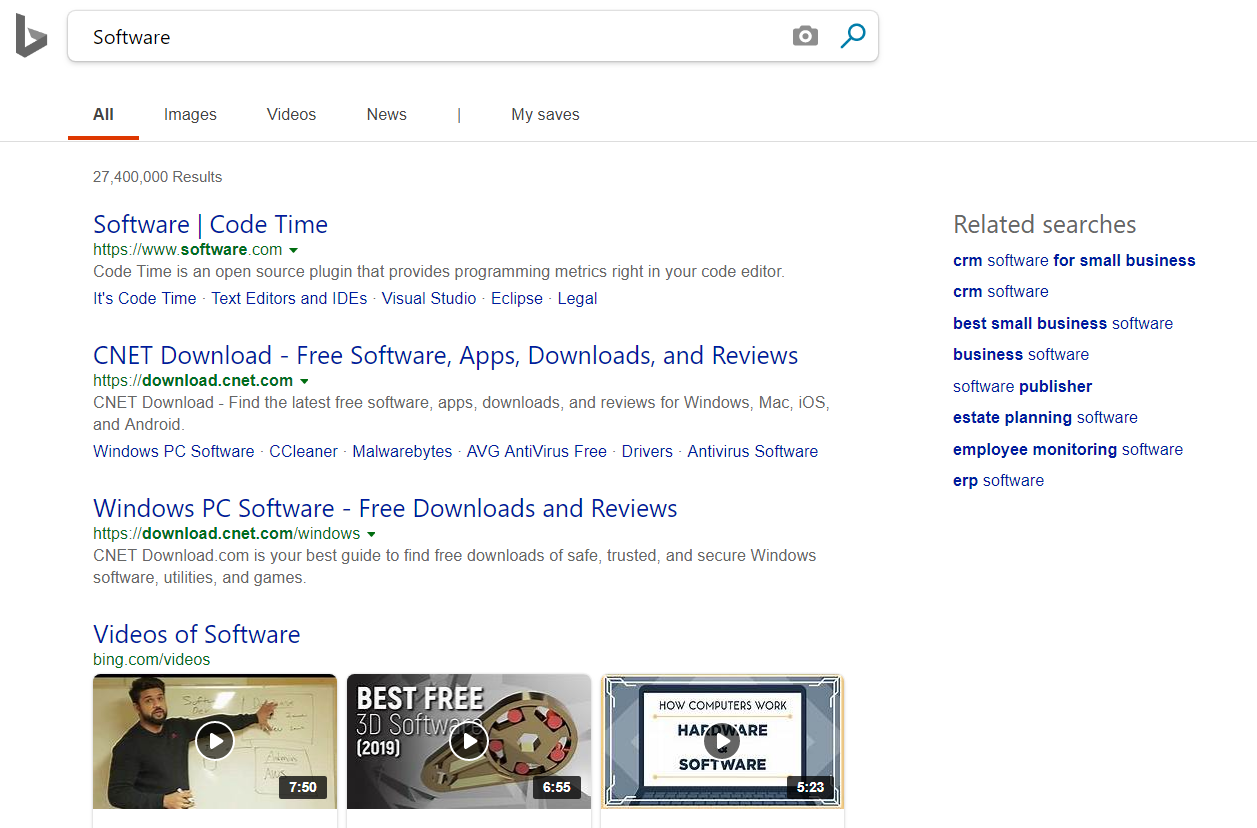1257x828 pixels.
Task: Click the Bing logo icon
Action: tap(31, 36)
